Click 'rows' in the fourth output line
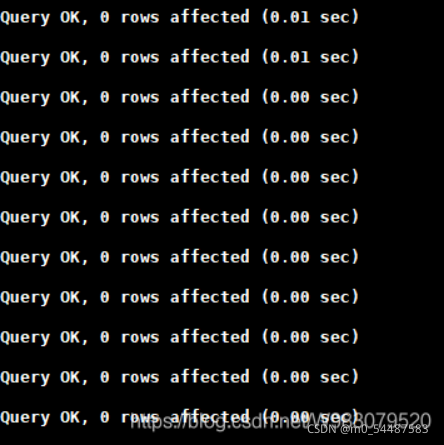 click(140, 137)
